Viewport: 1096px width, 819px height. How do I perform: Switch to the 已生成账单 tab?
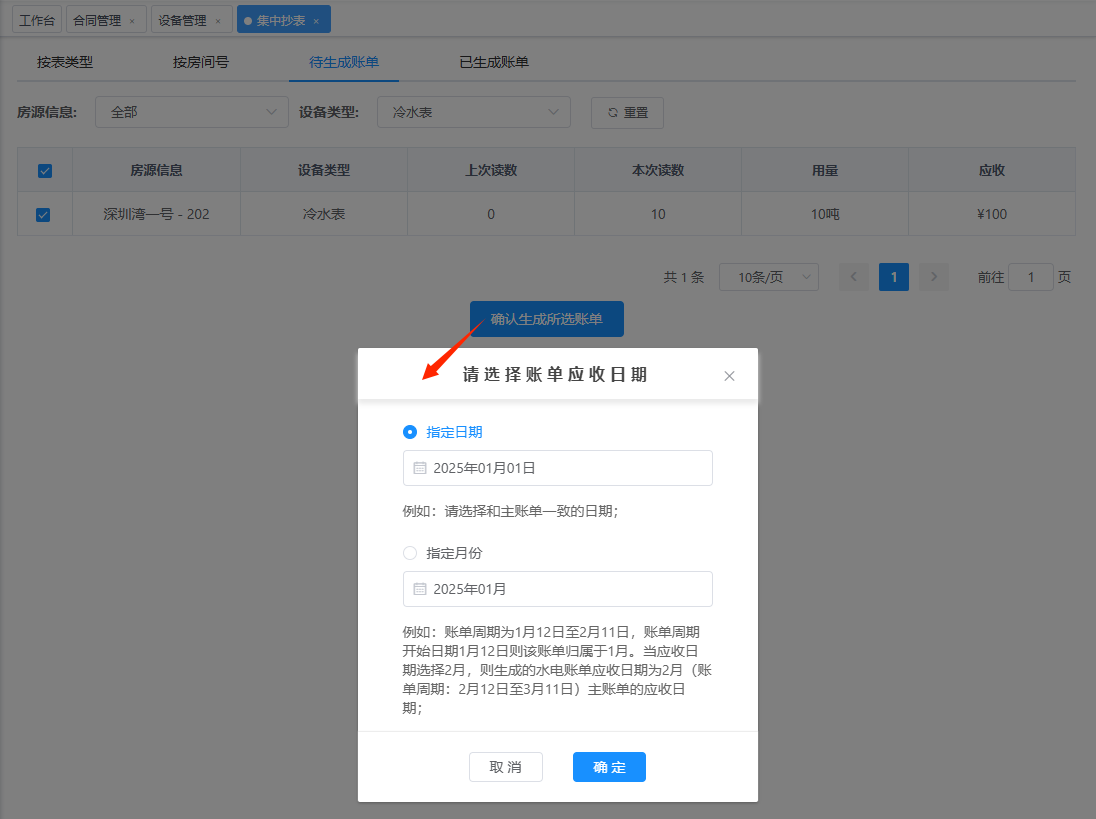pos(494,62)
